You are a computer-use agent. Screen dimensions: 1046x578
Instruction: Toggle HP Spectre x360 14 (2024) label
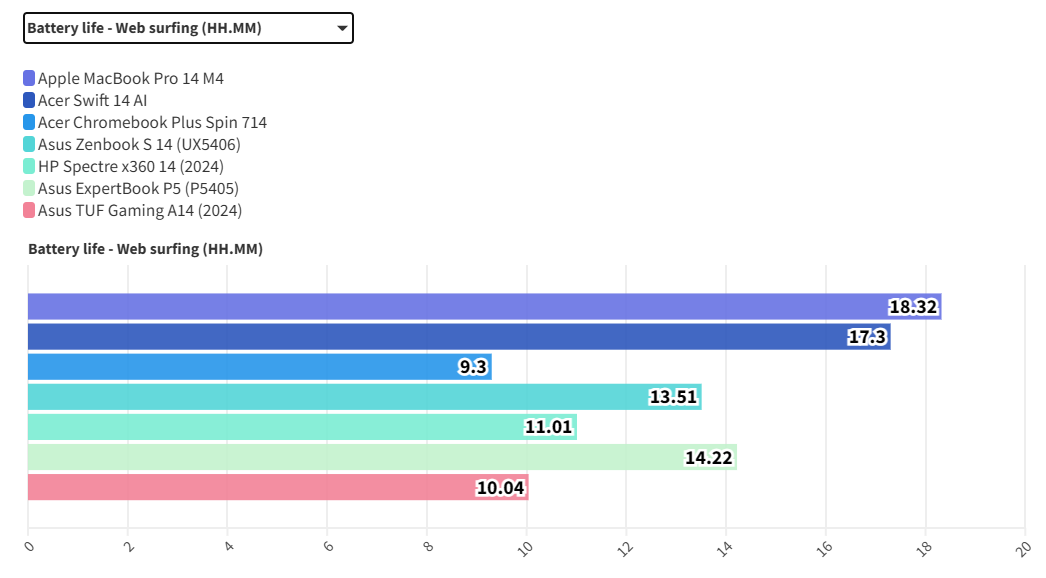[x=131, y=166]
